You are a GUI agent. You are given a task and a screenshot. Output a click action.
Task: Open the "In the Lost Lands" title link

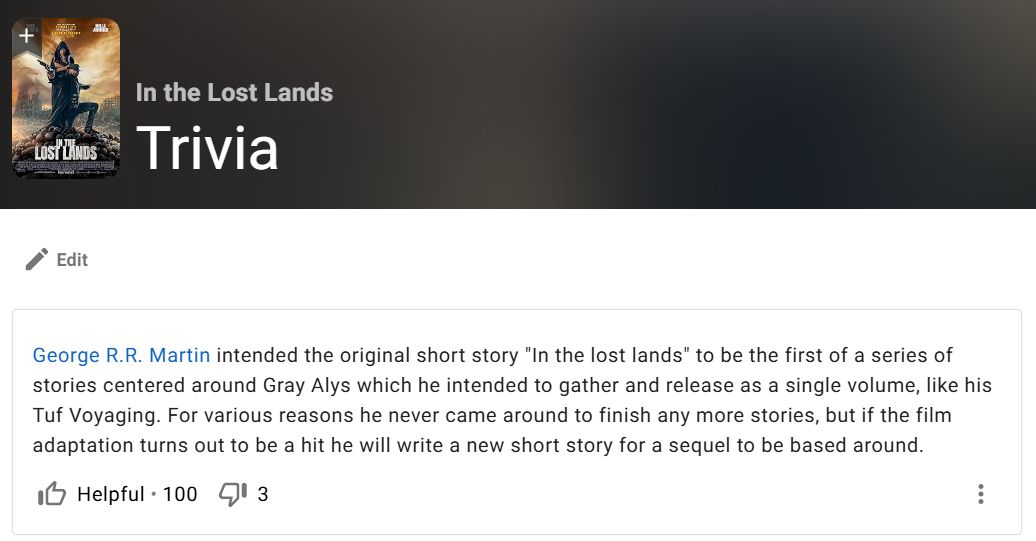pyautogui.click(x=234, y=93)
